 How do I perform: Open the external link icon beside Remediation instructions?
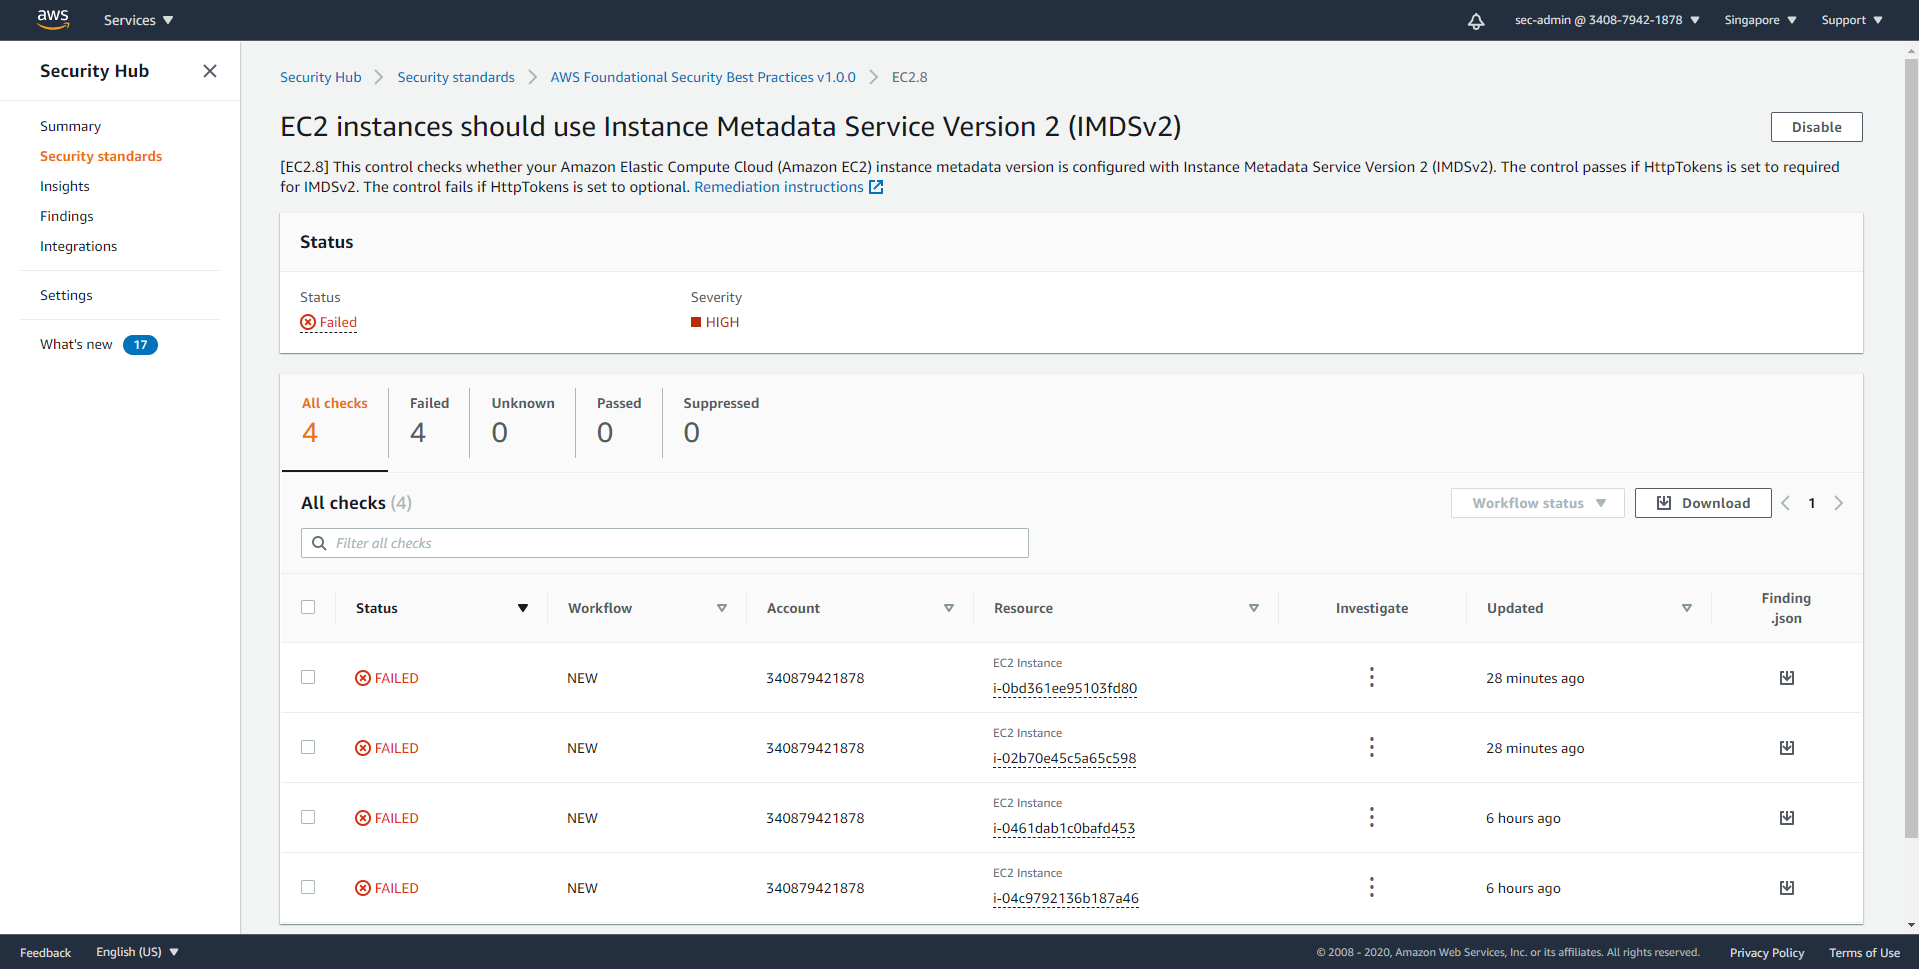click(x=876, y=187)
